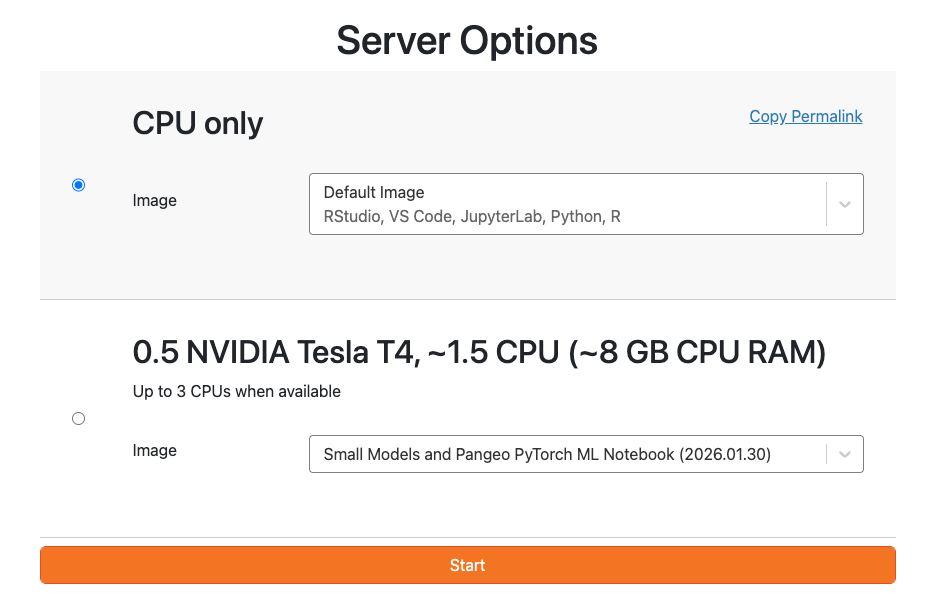Click the Image label under CPU only
The image size is (925, 616).
[x=155, y=201]
